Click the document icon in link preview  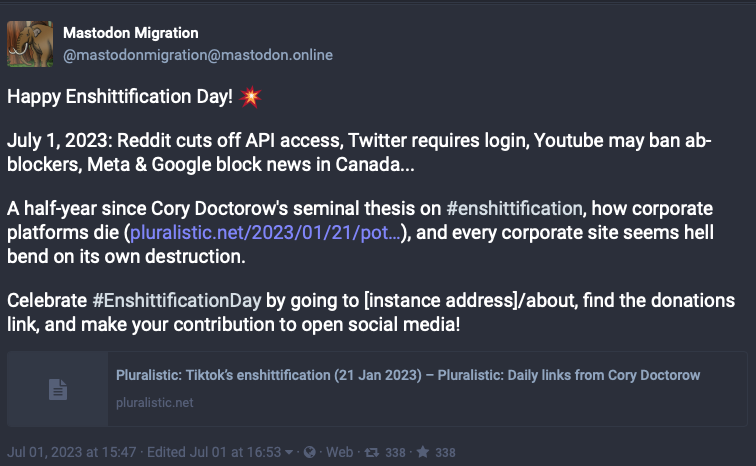tap(58, 389)
